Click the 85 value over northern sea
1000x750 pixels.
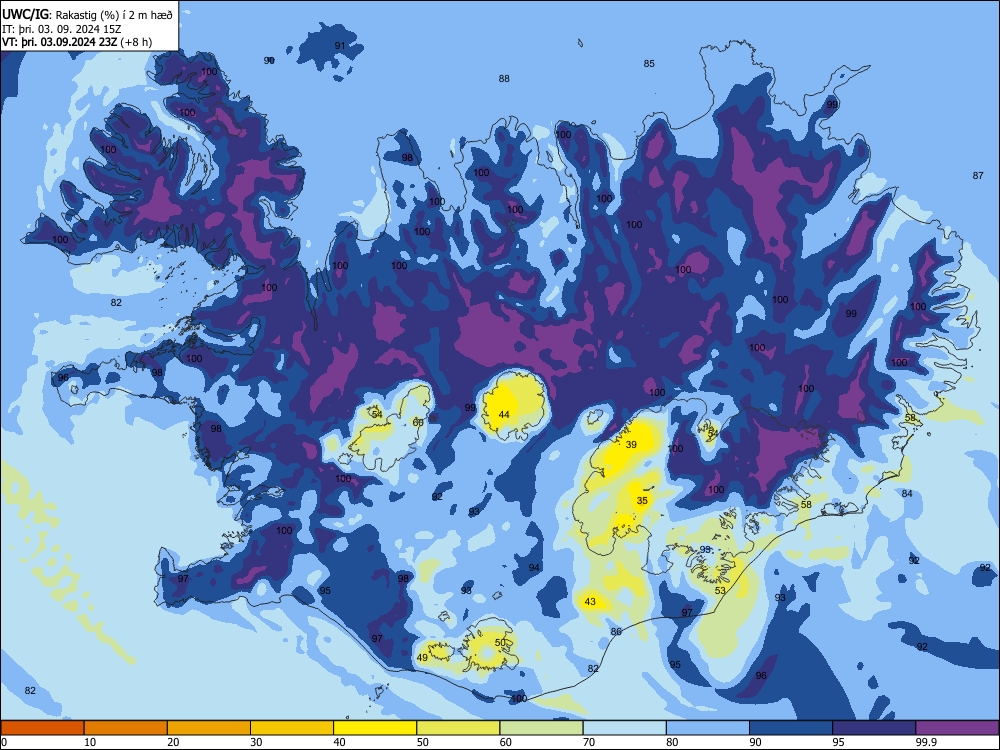click(x=649, y=63)
